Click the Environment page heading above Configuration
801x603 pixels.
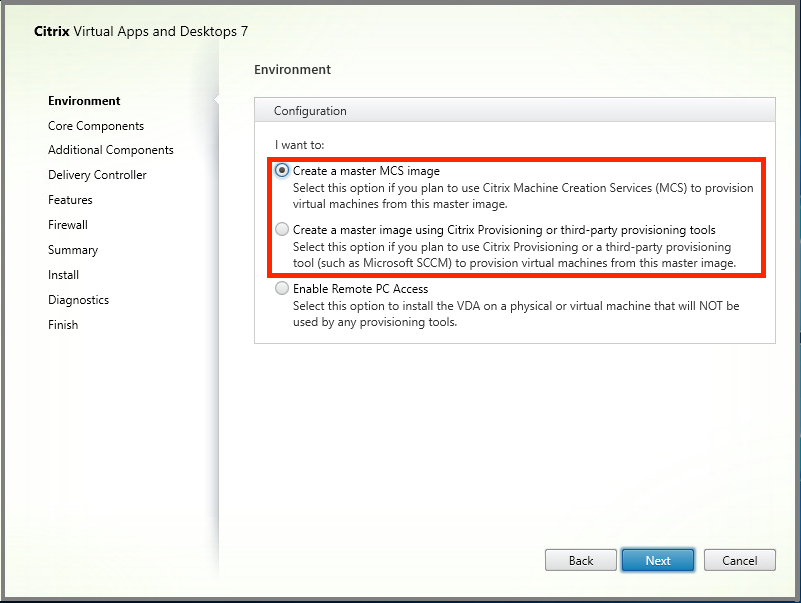point(292,70)
